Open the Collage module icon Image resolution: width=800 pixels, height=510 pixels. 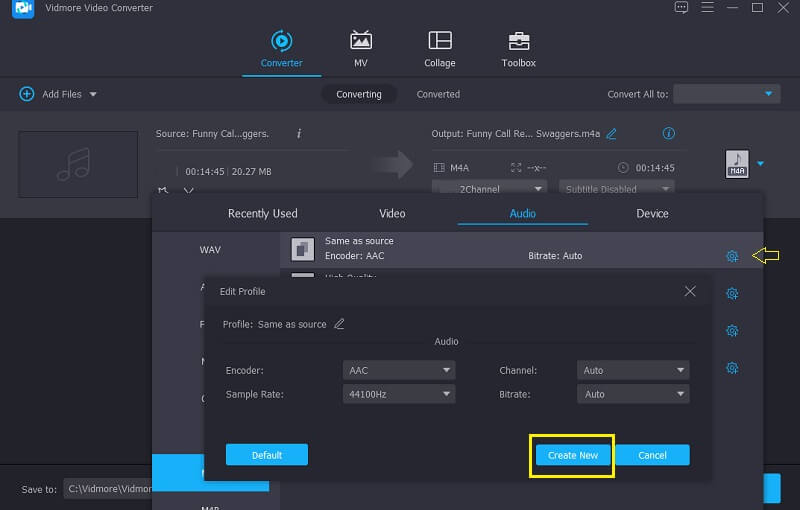pyautogui.click(x=439, y=42)
